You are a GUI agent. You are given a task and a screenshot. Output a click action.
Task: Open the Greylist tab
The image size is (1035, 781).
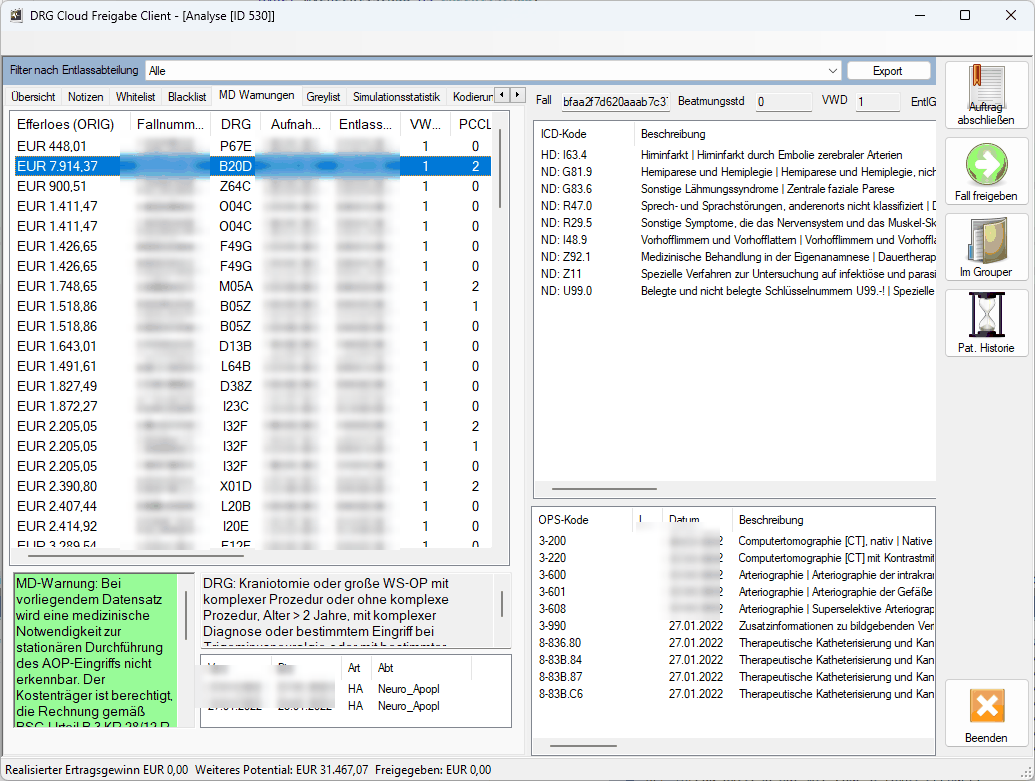(x=323, y=97)
